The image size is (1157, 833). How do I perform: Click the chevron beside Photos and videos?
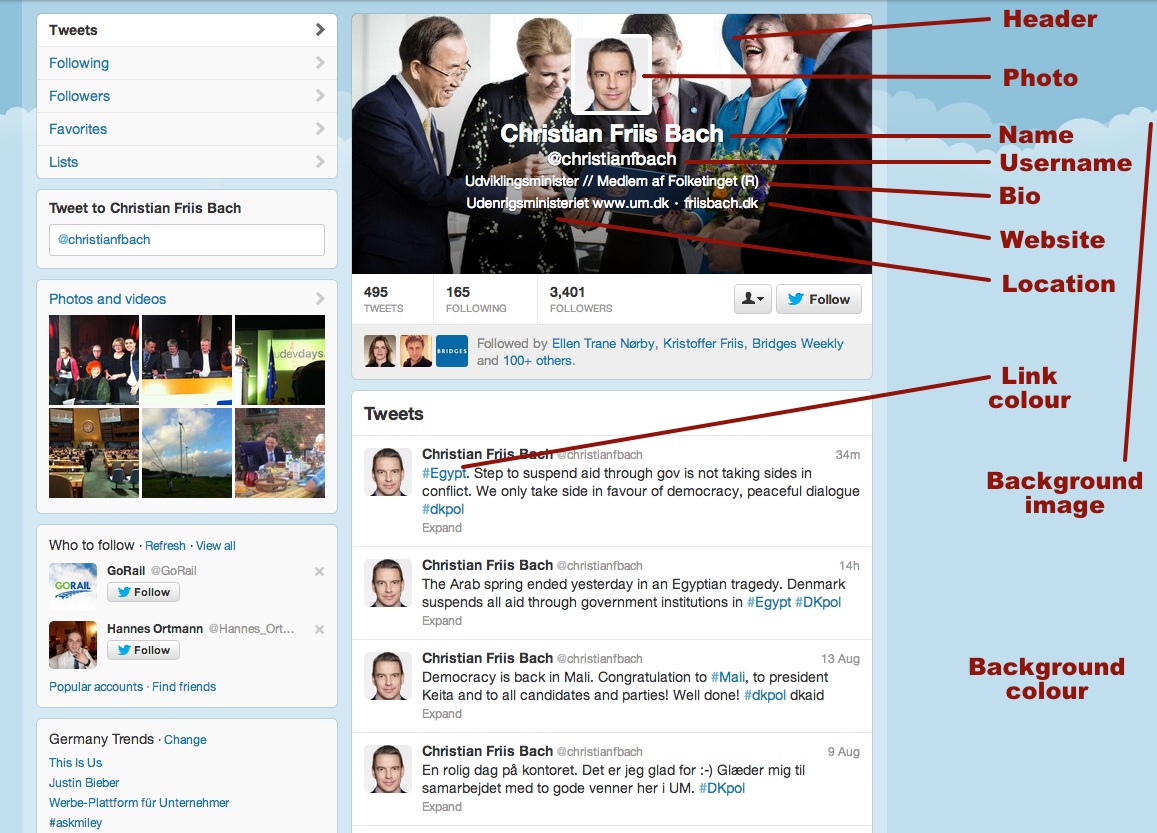(320, 298)
